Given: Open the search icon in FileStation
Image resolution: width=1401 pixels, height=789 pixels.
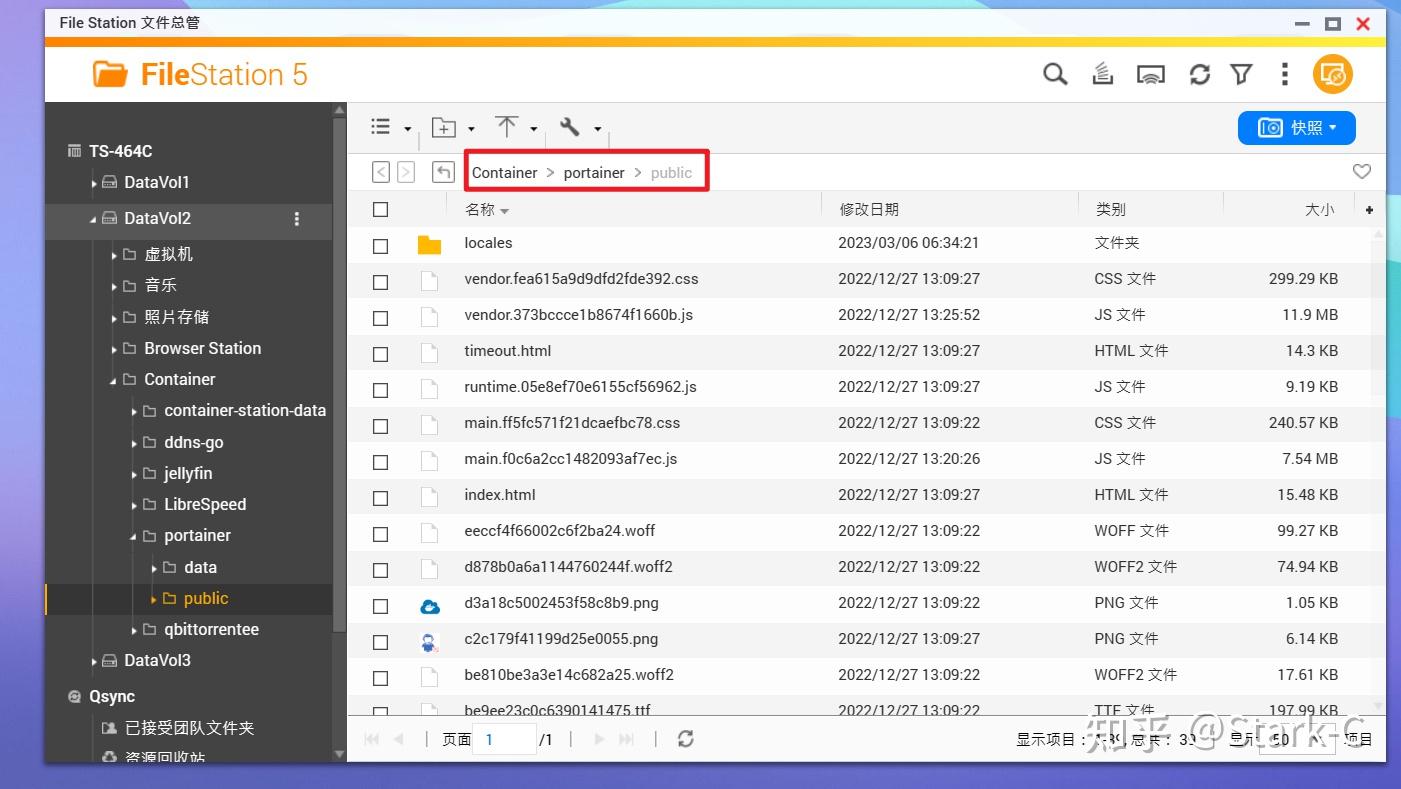Looking at the screenshot, I should [x=1054, y=73].
